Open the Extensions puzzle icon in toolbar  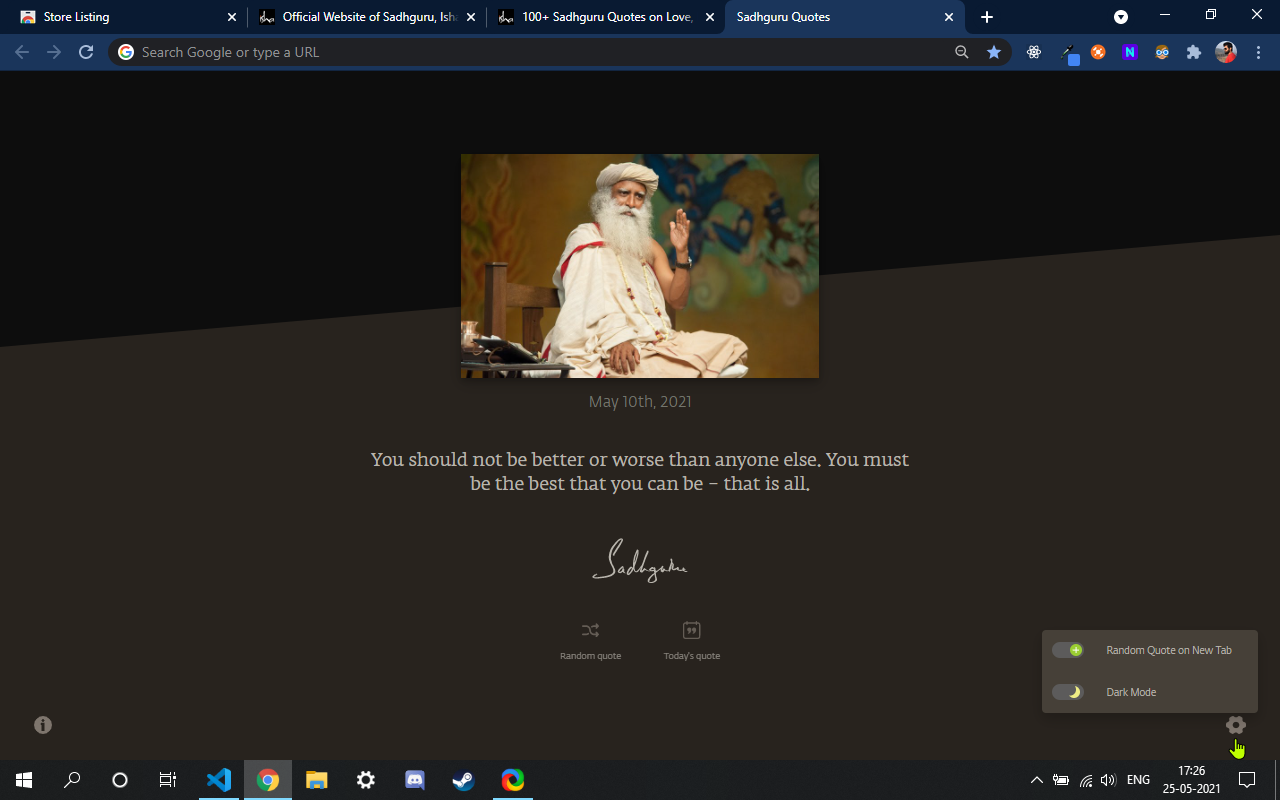[x=1194, y=51]
